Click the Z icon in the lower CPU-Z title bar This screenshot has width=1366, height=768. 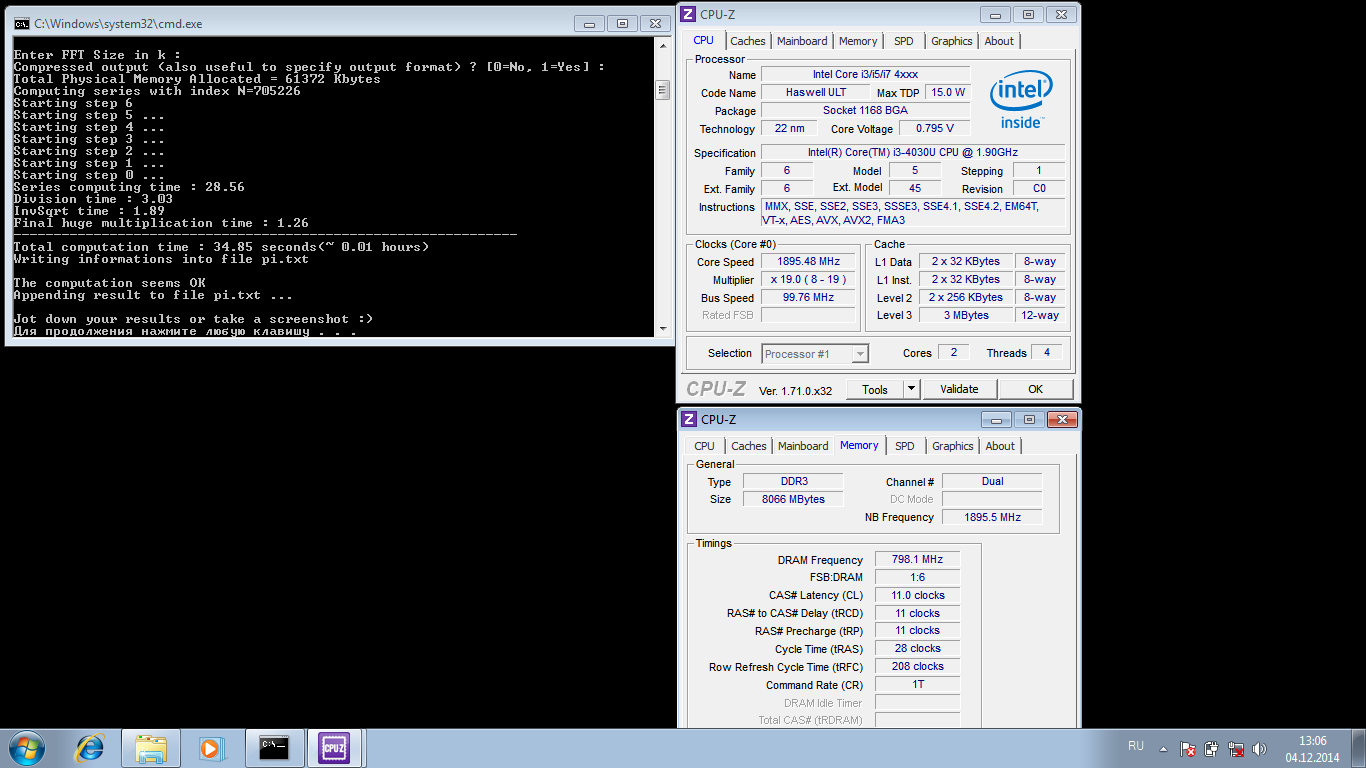pos(689,419)
